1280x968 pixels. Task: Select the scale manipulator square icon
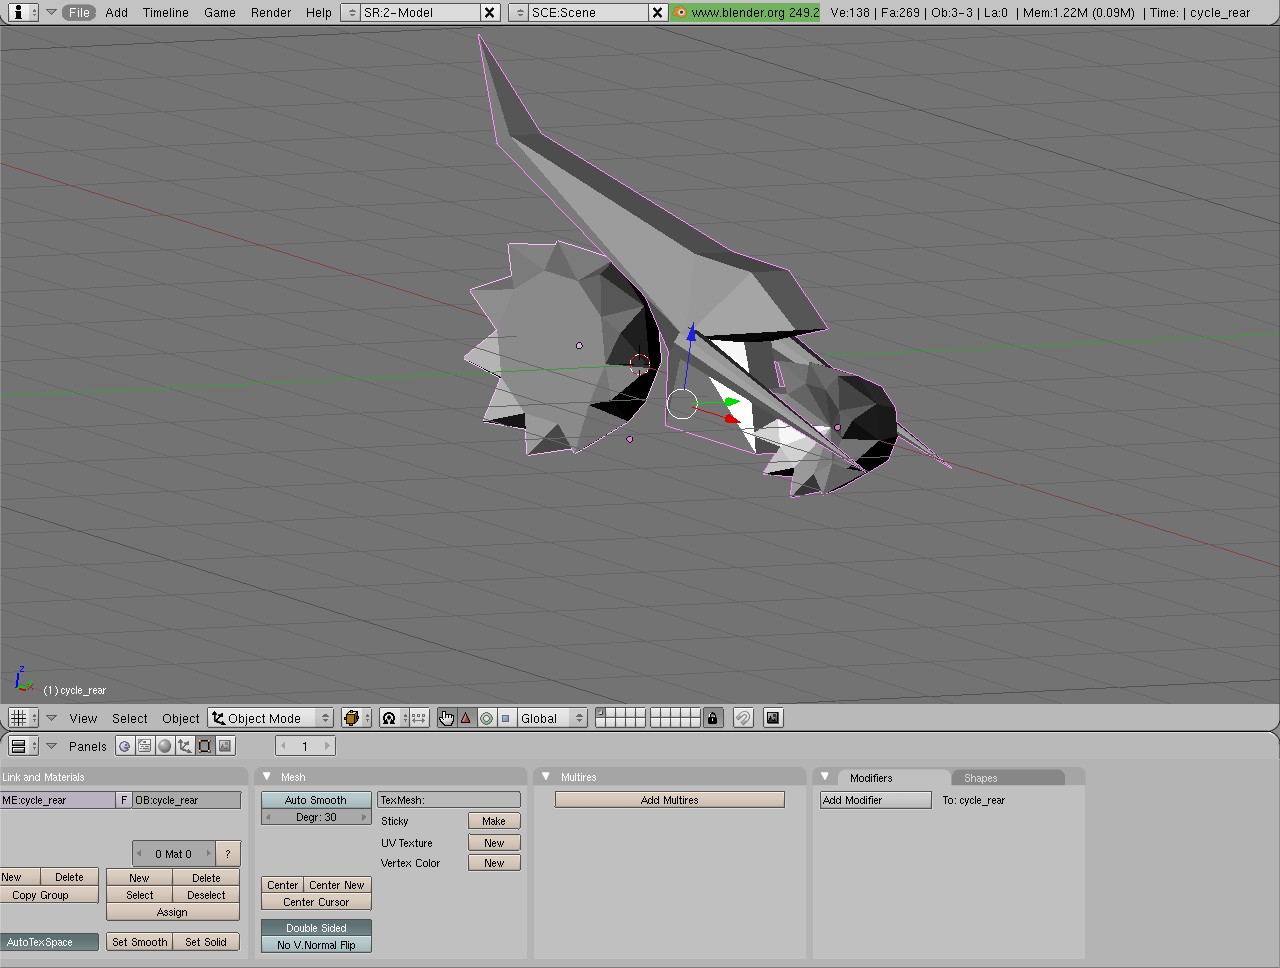[x=506, y=718]
